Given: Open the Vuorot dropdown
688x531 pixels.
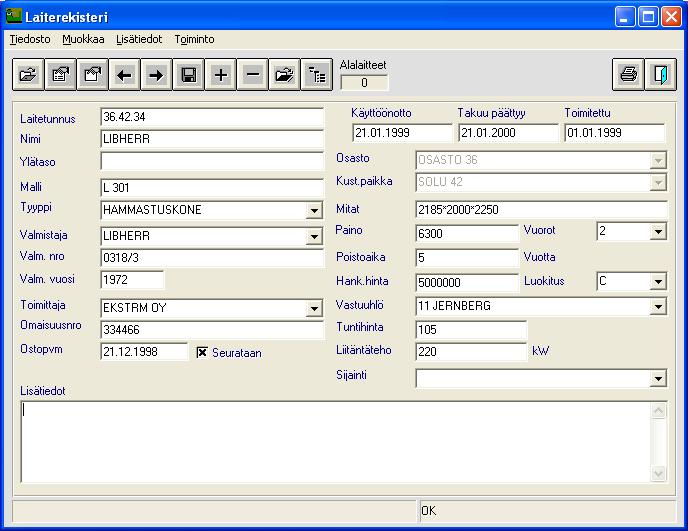Looking at the screenshot, I should tap(658, 232).
